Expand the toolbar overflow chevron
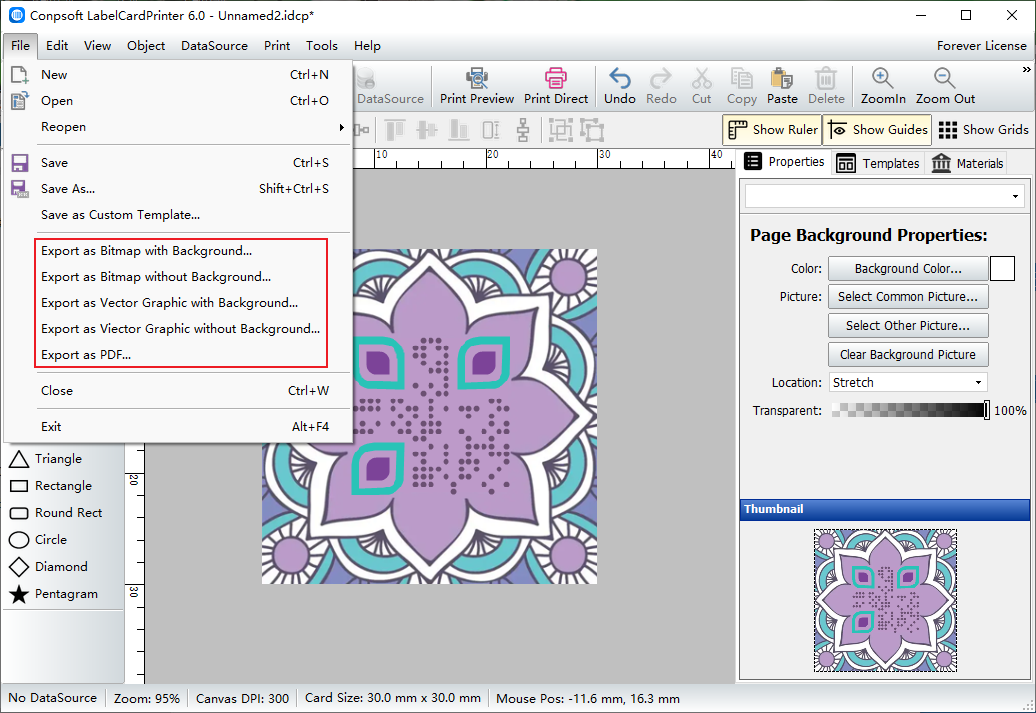The image size is (1036, 713). point(1026,69)
